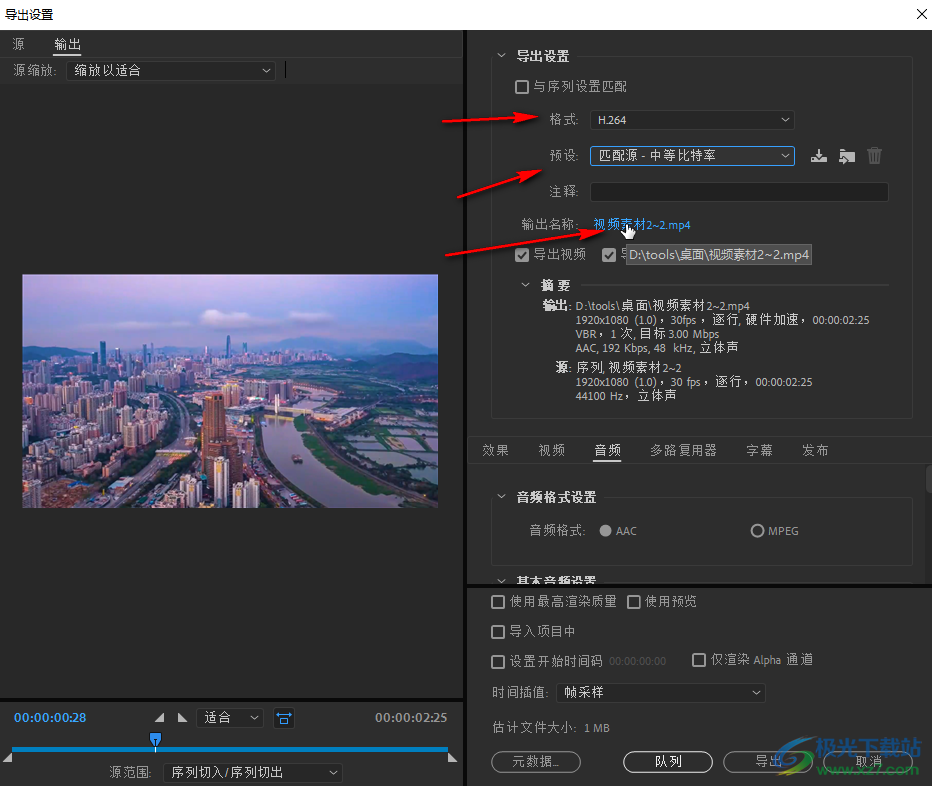Open the 视频 tab
This screenshot has height=786, width=932.
coord(552,451)
